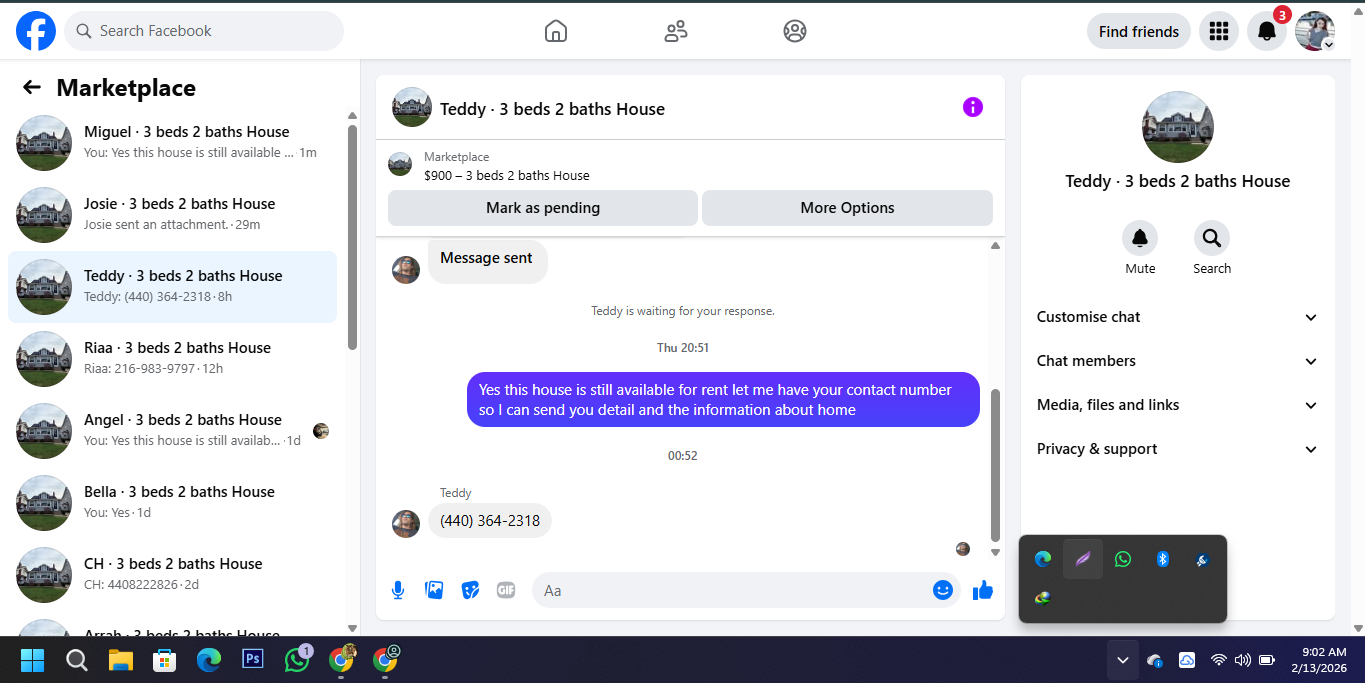
Task: Expand Media, files and links section
Action: (1178, 405)
